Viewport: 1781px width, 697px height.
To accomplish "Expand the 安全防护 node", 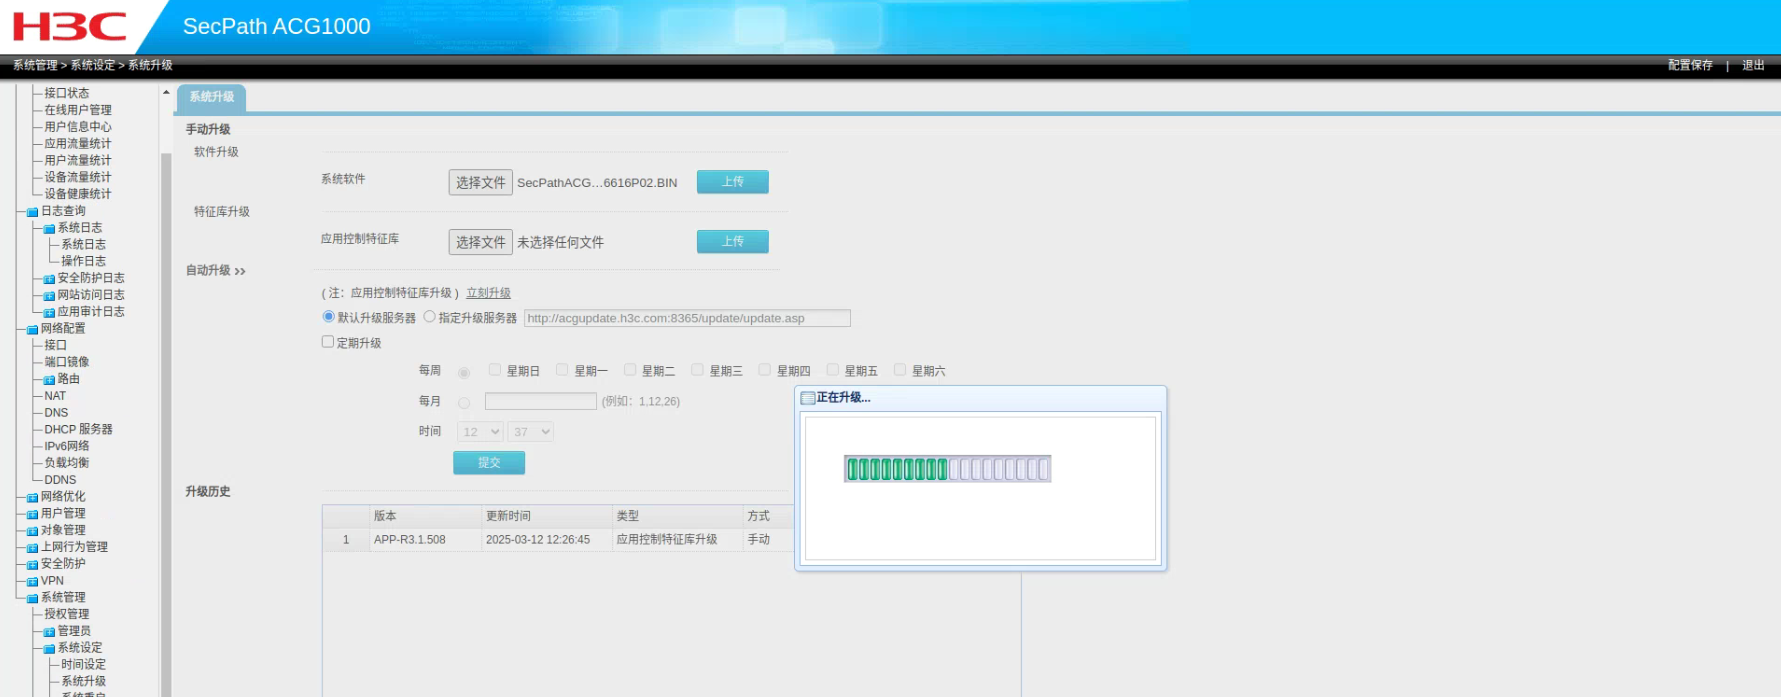I will 32,565.
